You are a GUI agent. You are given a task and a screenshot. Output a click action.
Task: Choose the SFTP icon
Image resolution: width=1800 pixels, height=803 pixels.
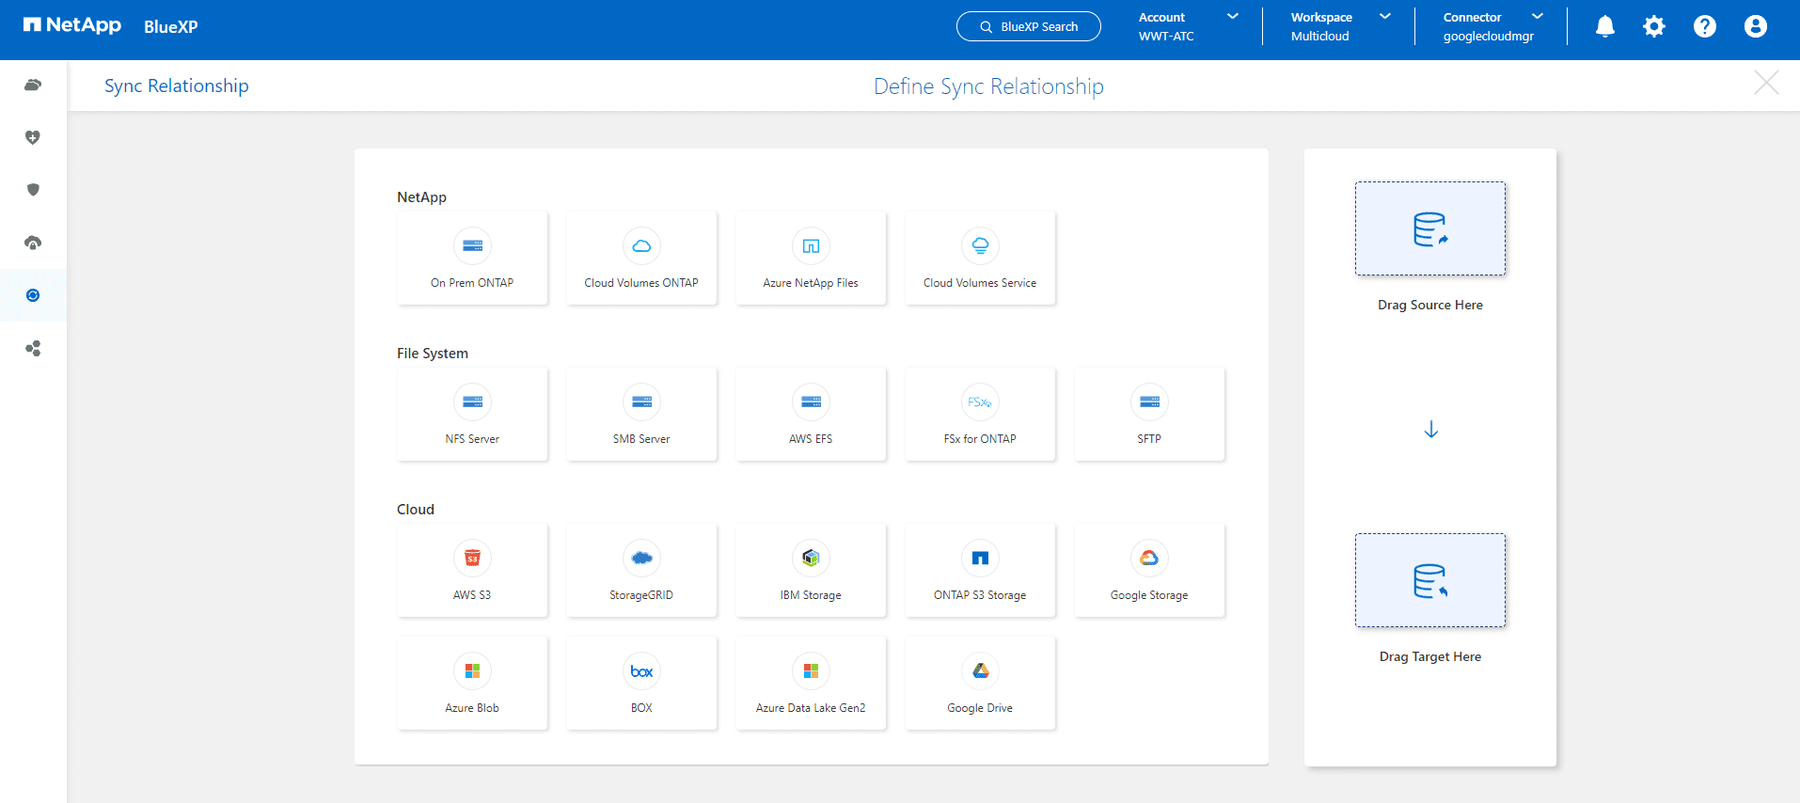click(1149, 402)
